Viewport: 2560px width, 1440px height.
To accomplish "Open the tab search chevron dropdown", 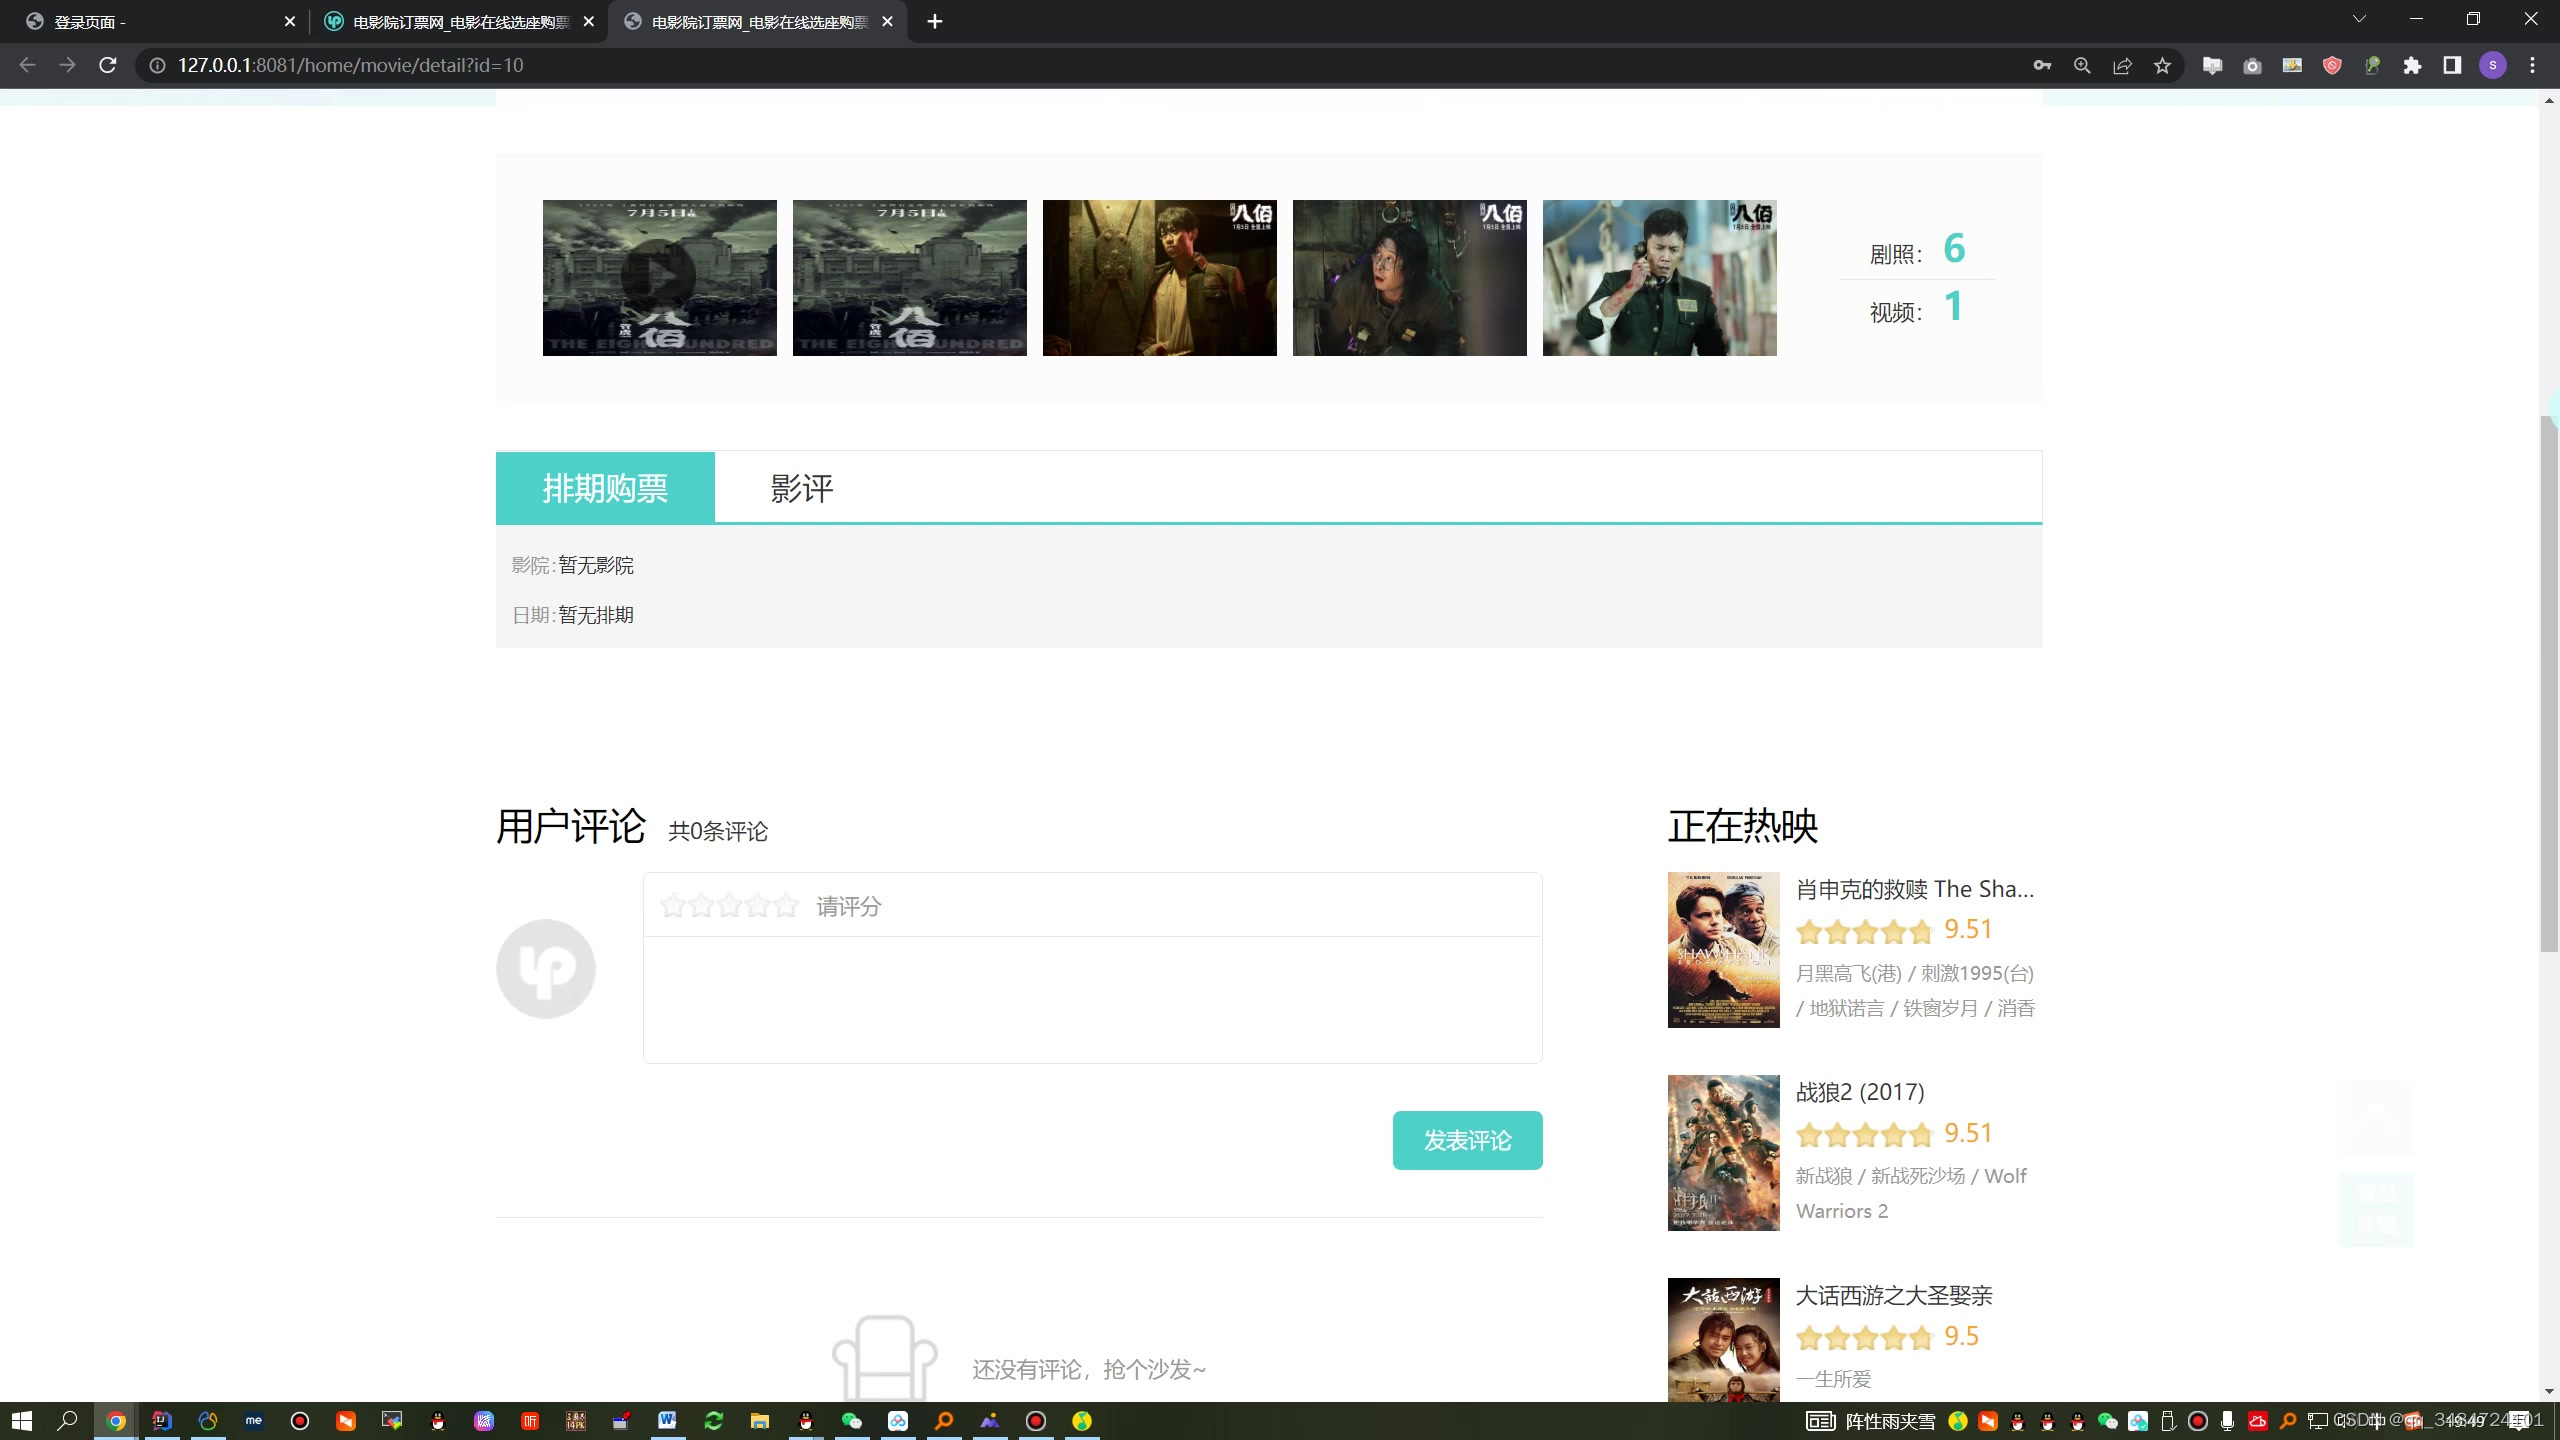I will pos(2359,19).
